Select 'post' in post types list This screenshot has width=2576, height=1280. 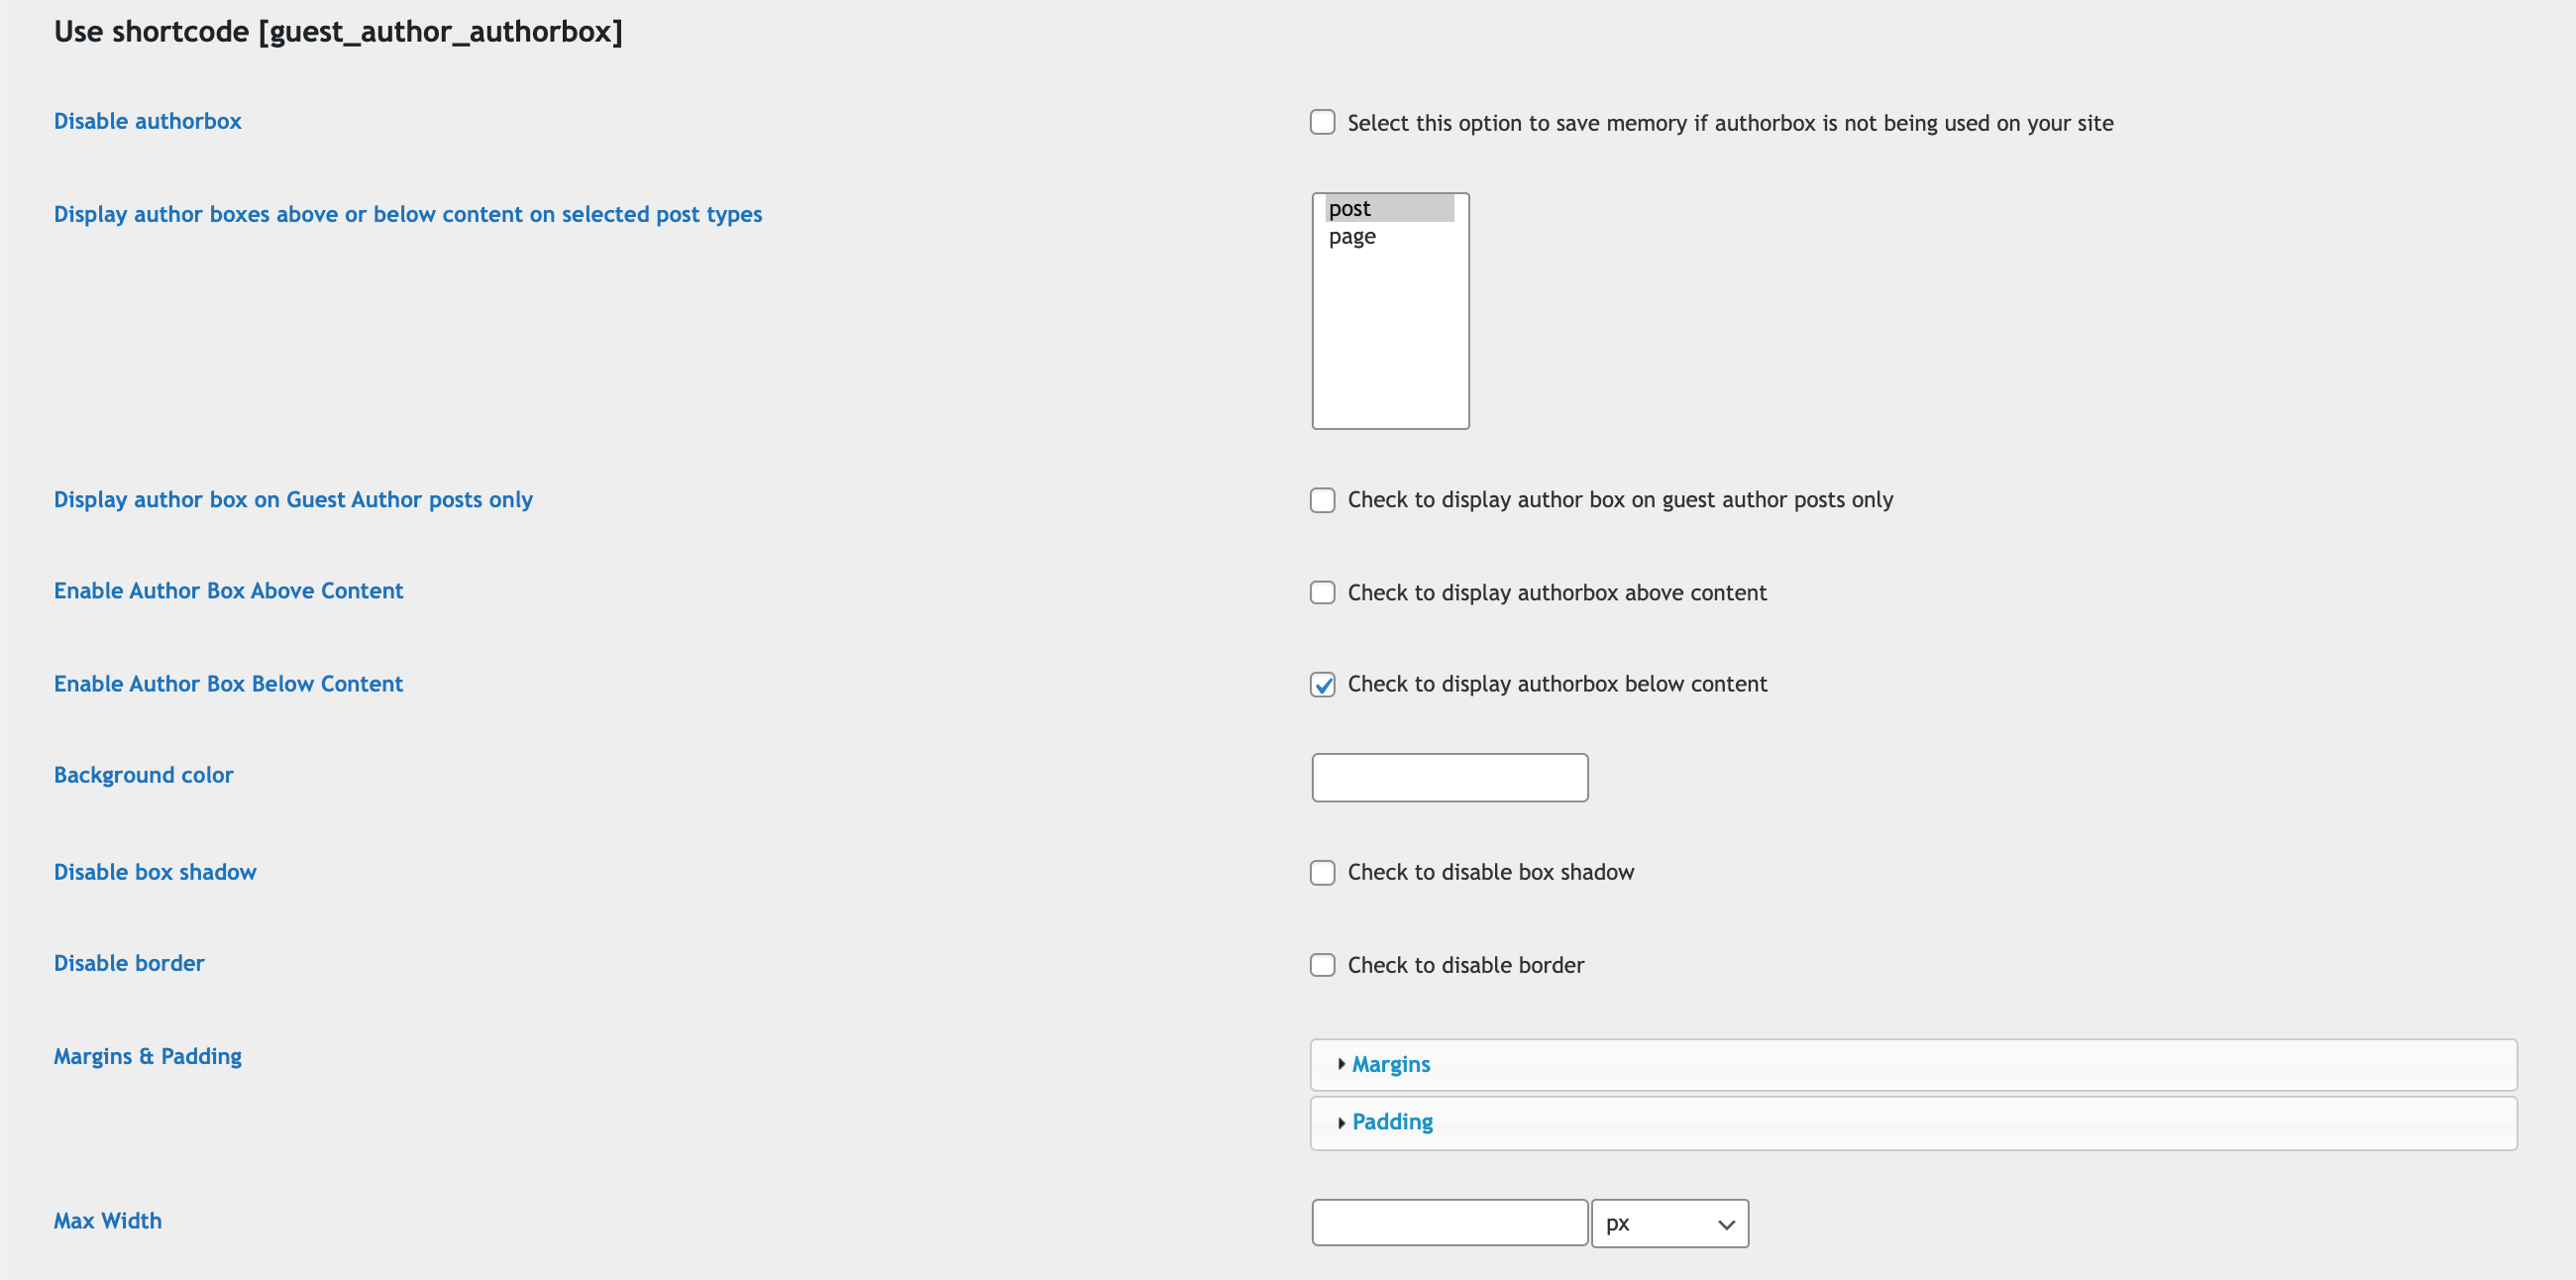point(1389,208)
